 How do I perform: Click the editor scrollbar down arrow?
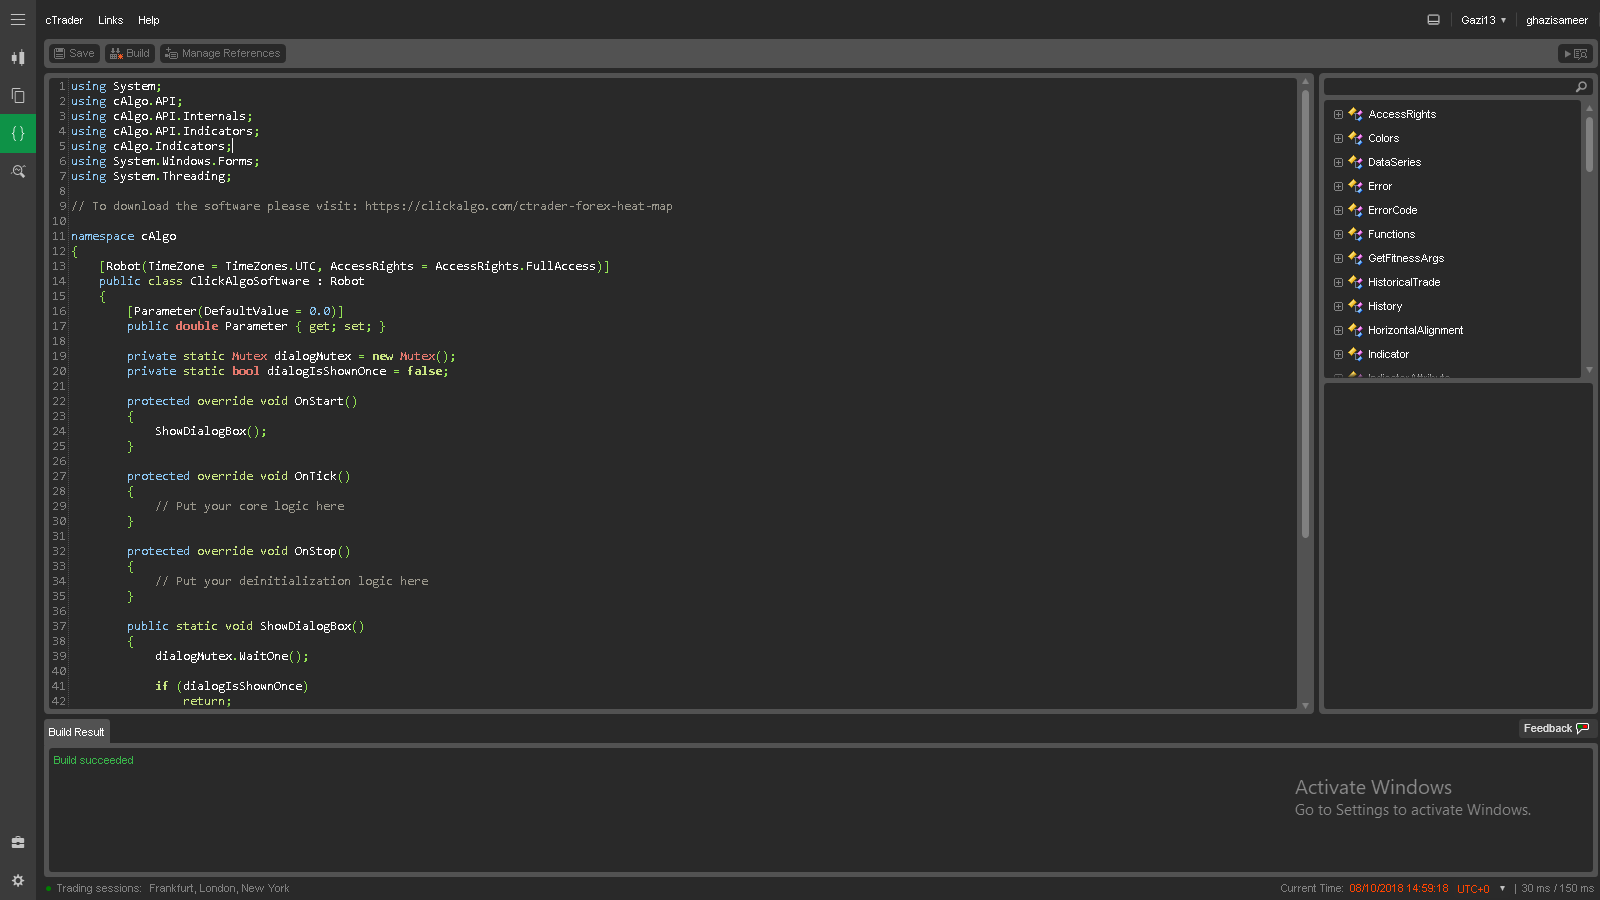click(1305, 705)
